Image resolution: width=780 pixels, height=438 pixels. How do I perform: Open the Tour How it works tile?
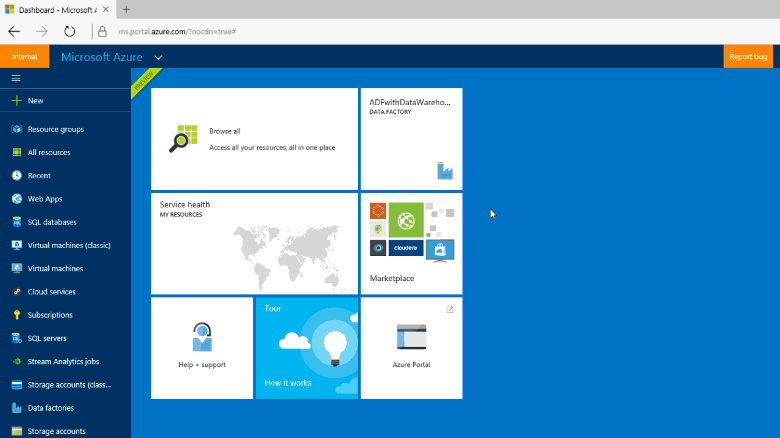coord(306,348)
